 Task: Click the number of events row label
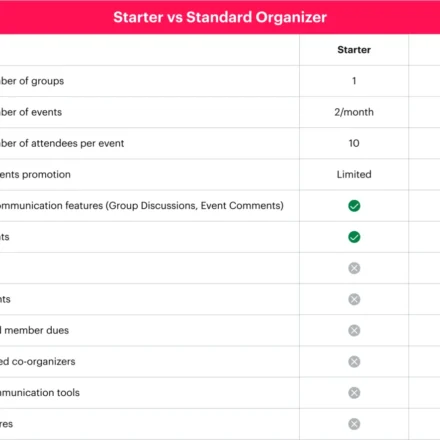tap(31, 112)
